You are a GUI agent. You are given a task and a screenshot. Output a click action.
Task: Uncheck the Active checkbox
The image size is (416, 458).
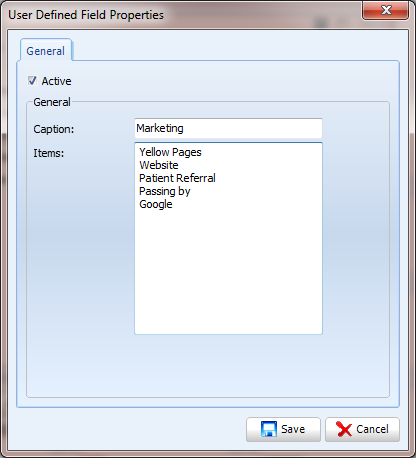point(32,81)
